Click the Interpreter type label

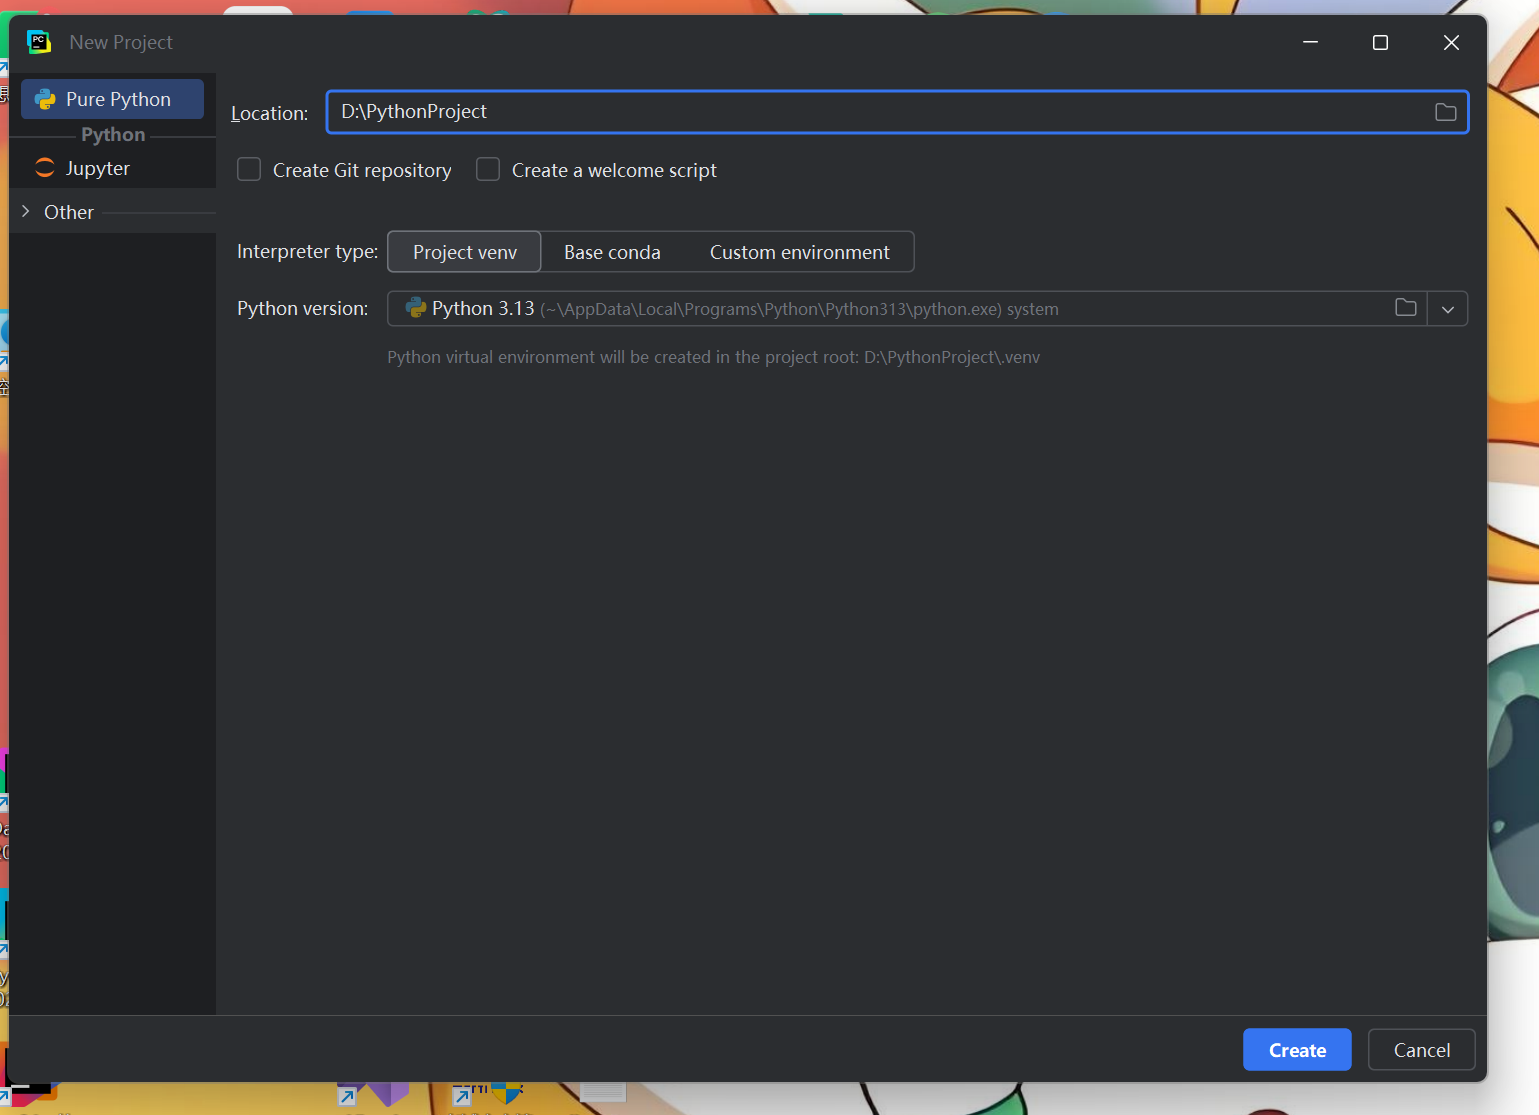tap(307, 251)
